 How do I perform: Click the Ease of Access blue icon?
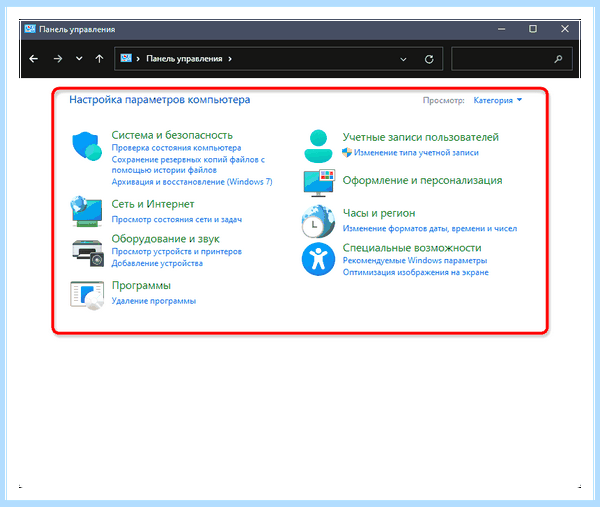click(318, 259)
